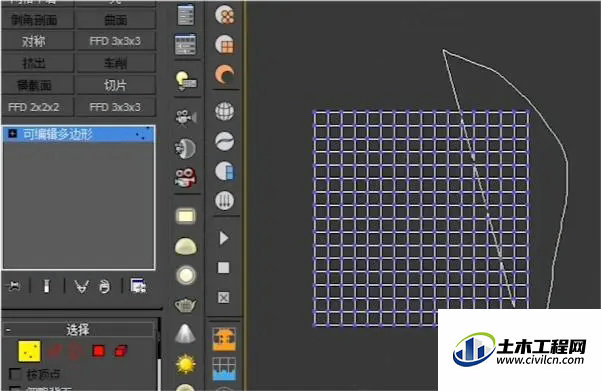Click the table settings panel icon
This screenshot has width=601, height=391.
pyautogui.click(x=186, y=44)
